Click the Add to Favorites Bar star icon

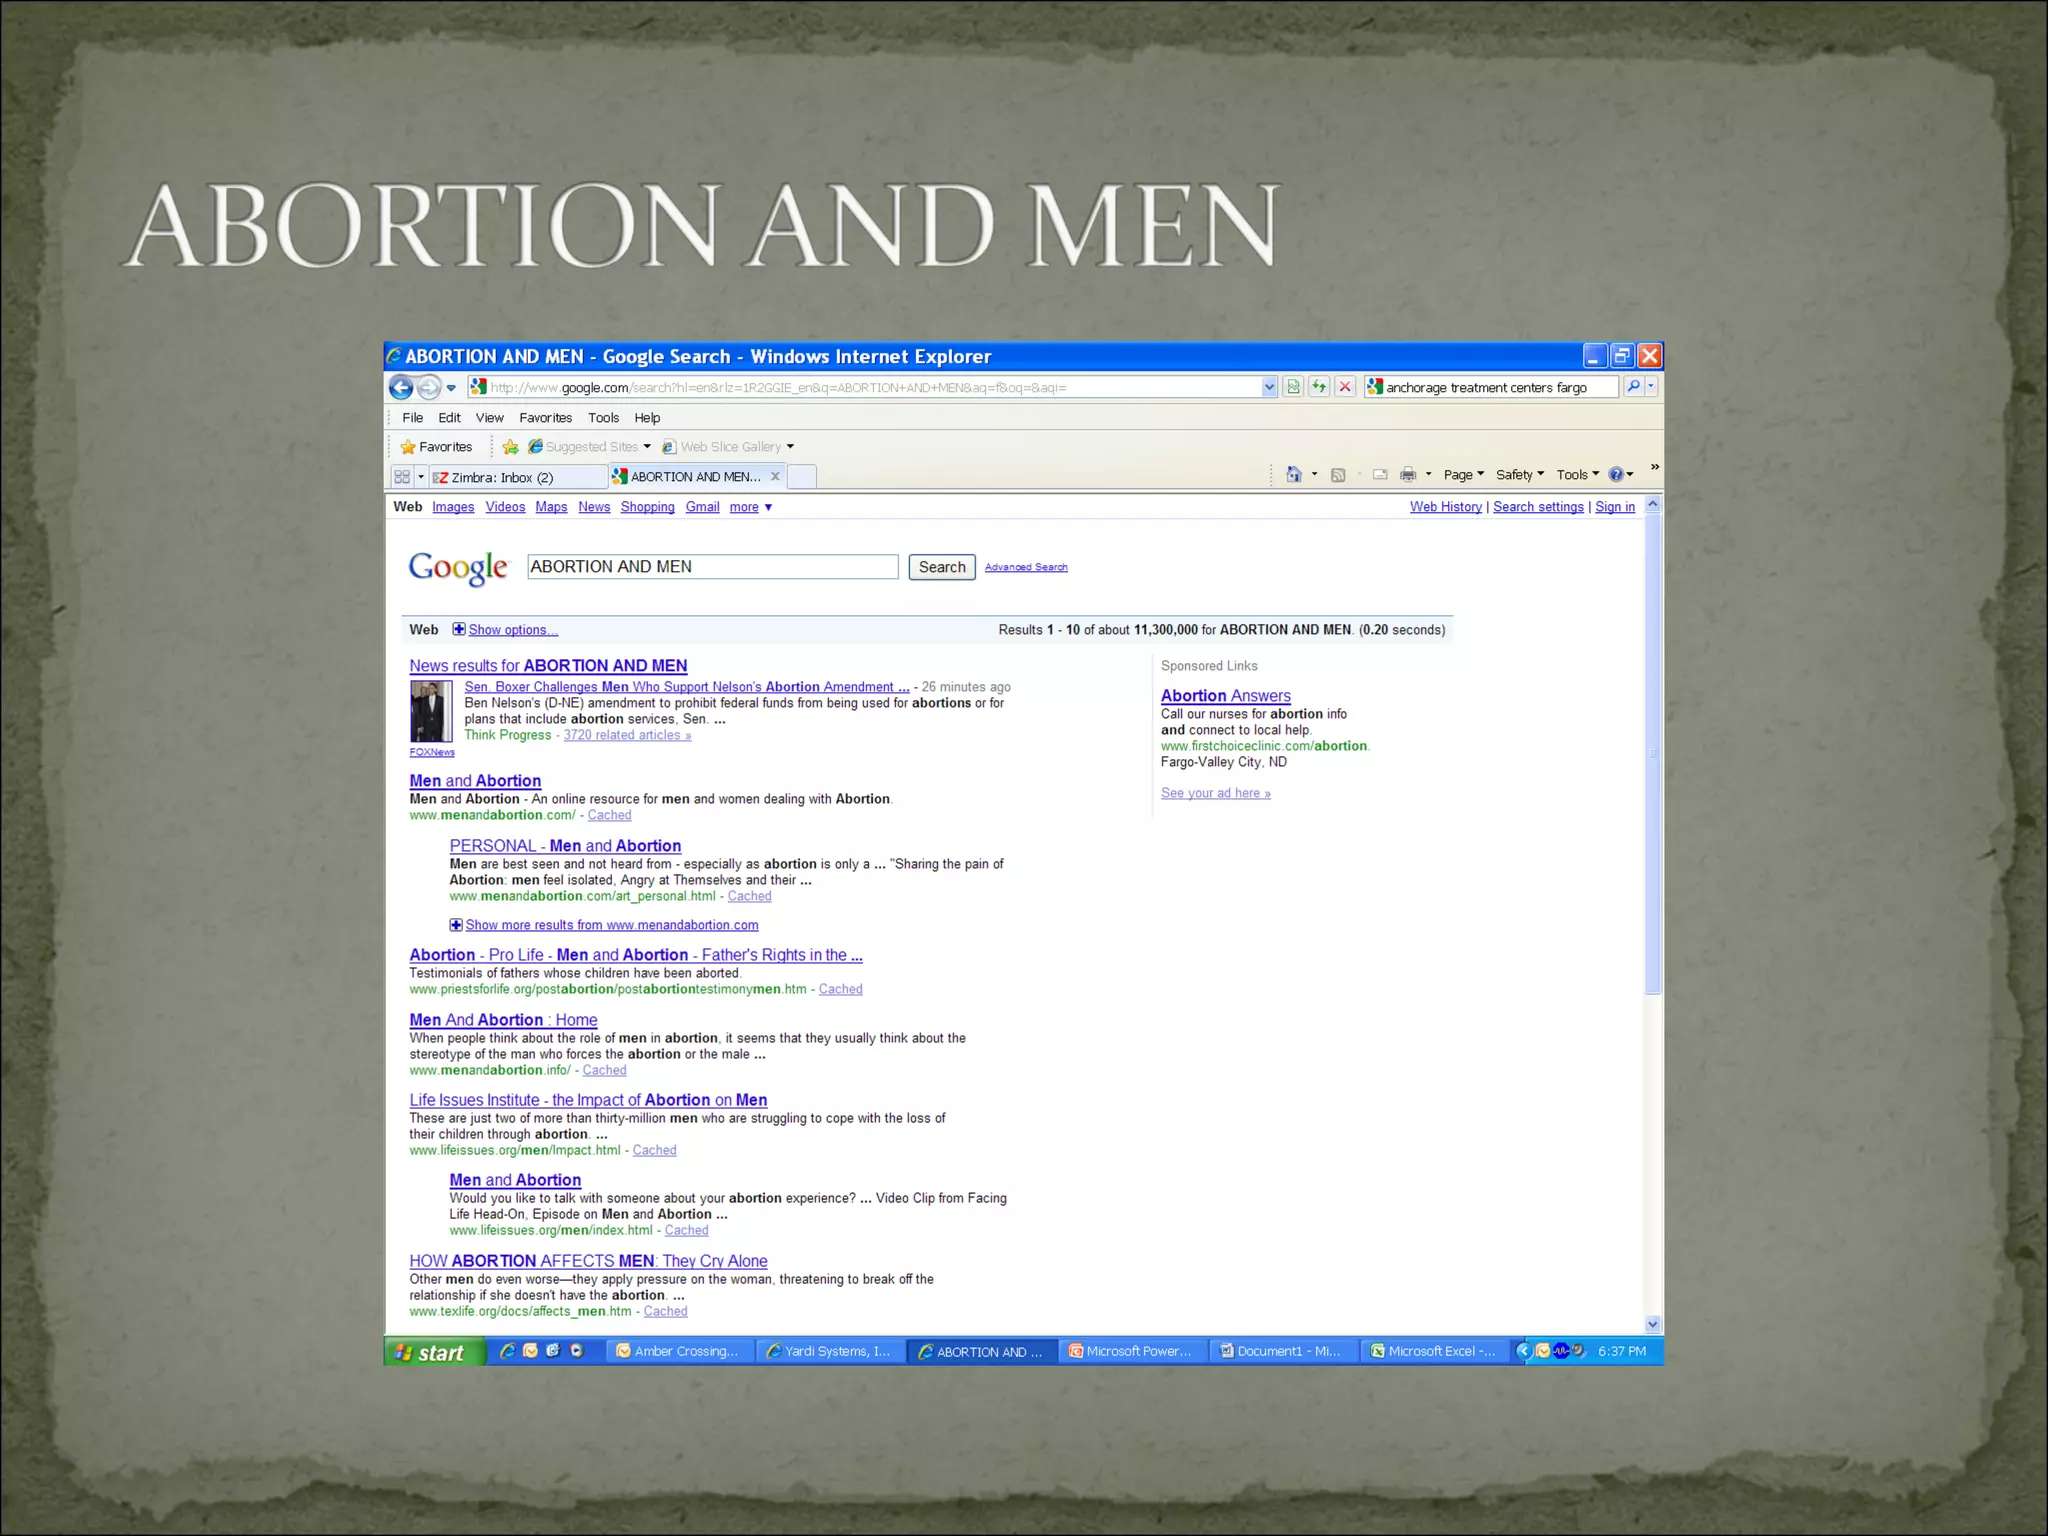[510, 447]
